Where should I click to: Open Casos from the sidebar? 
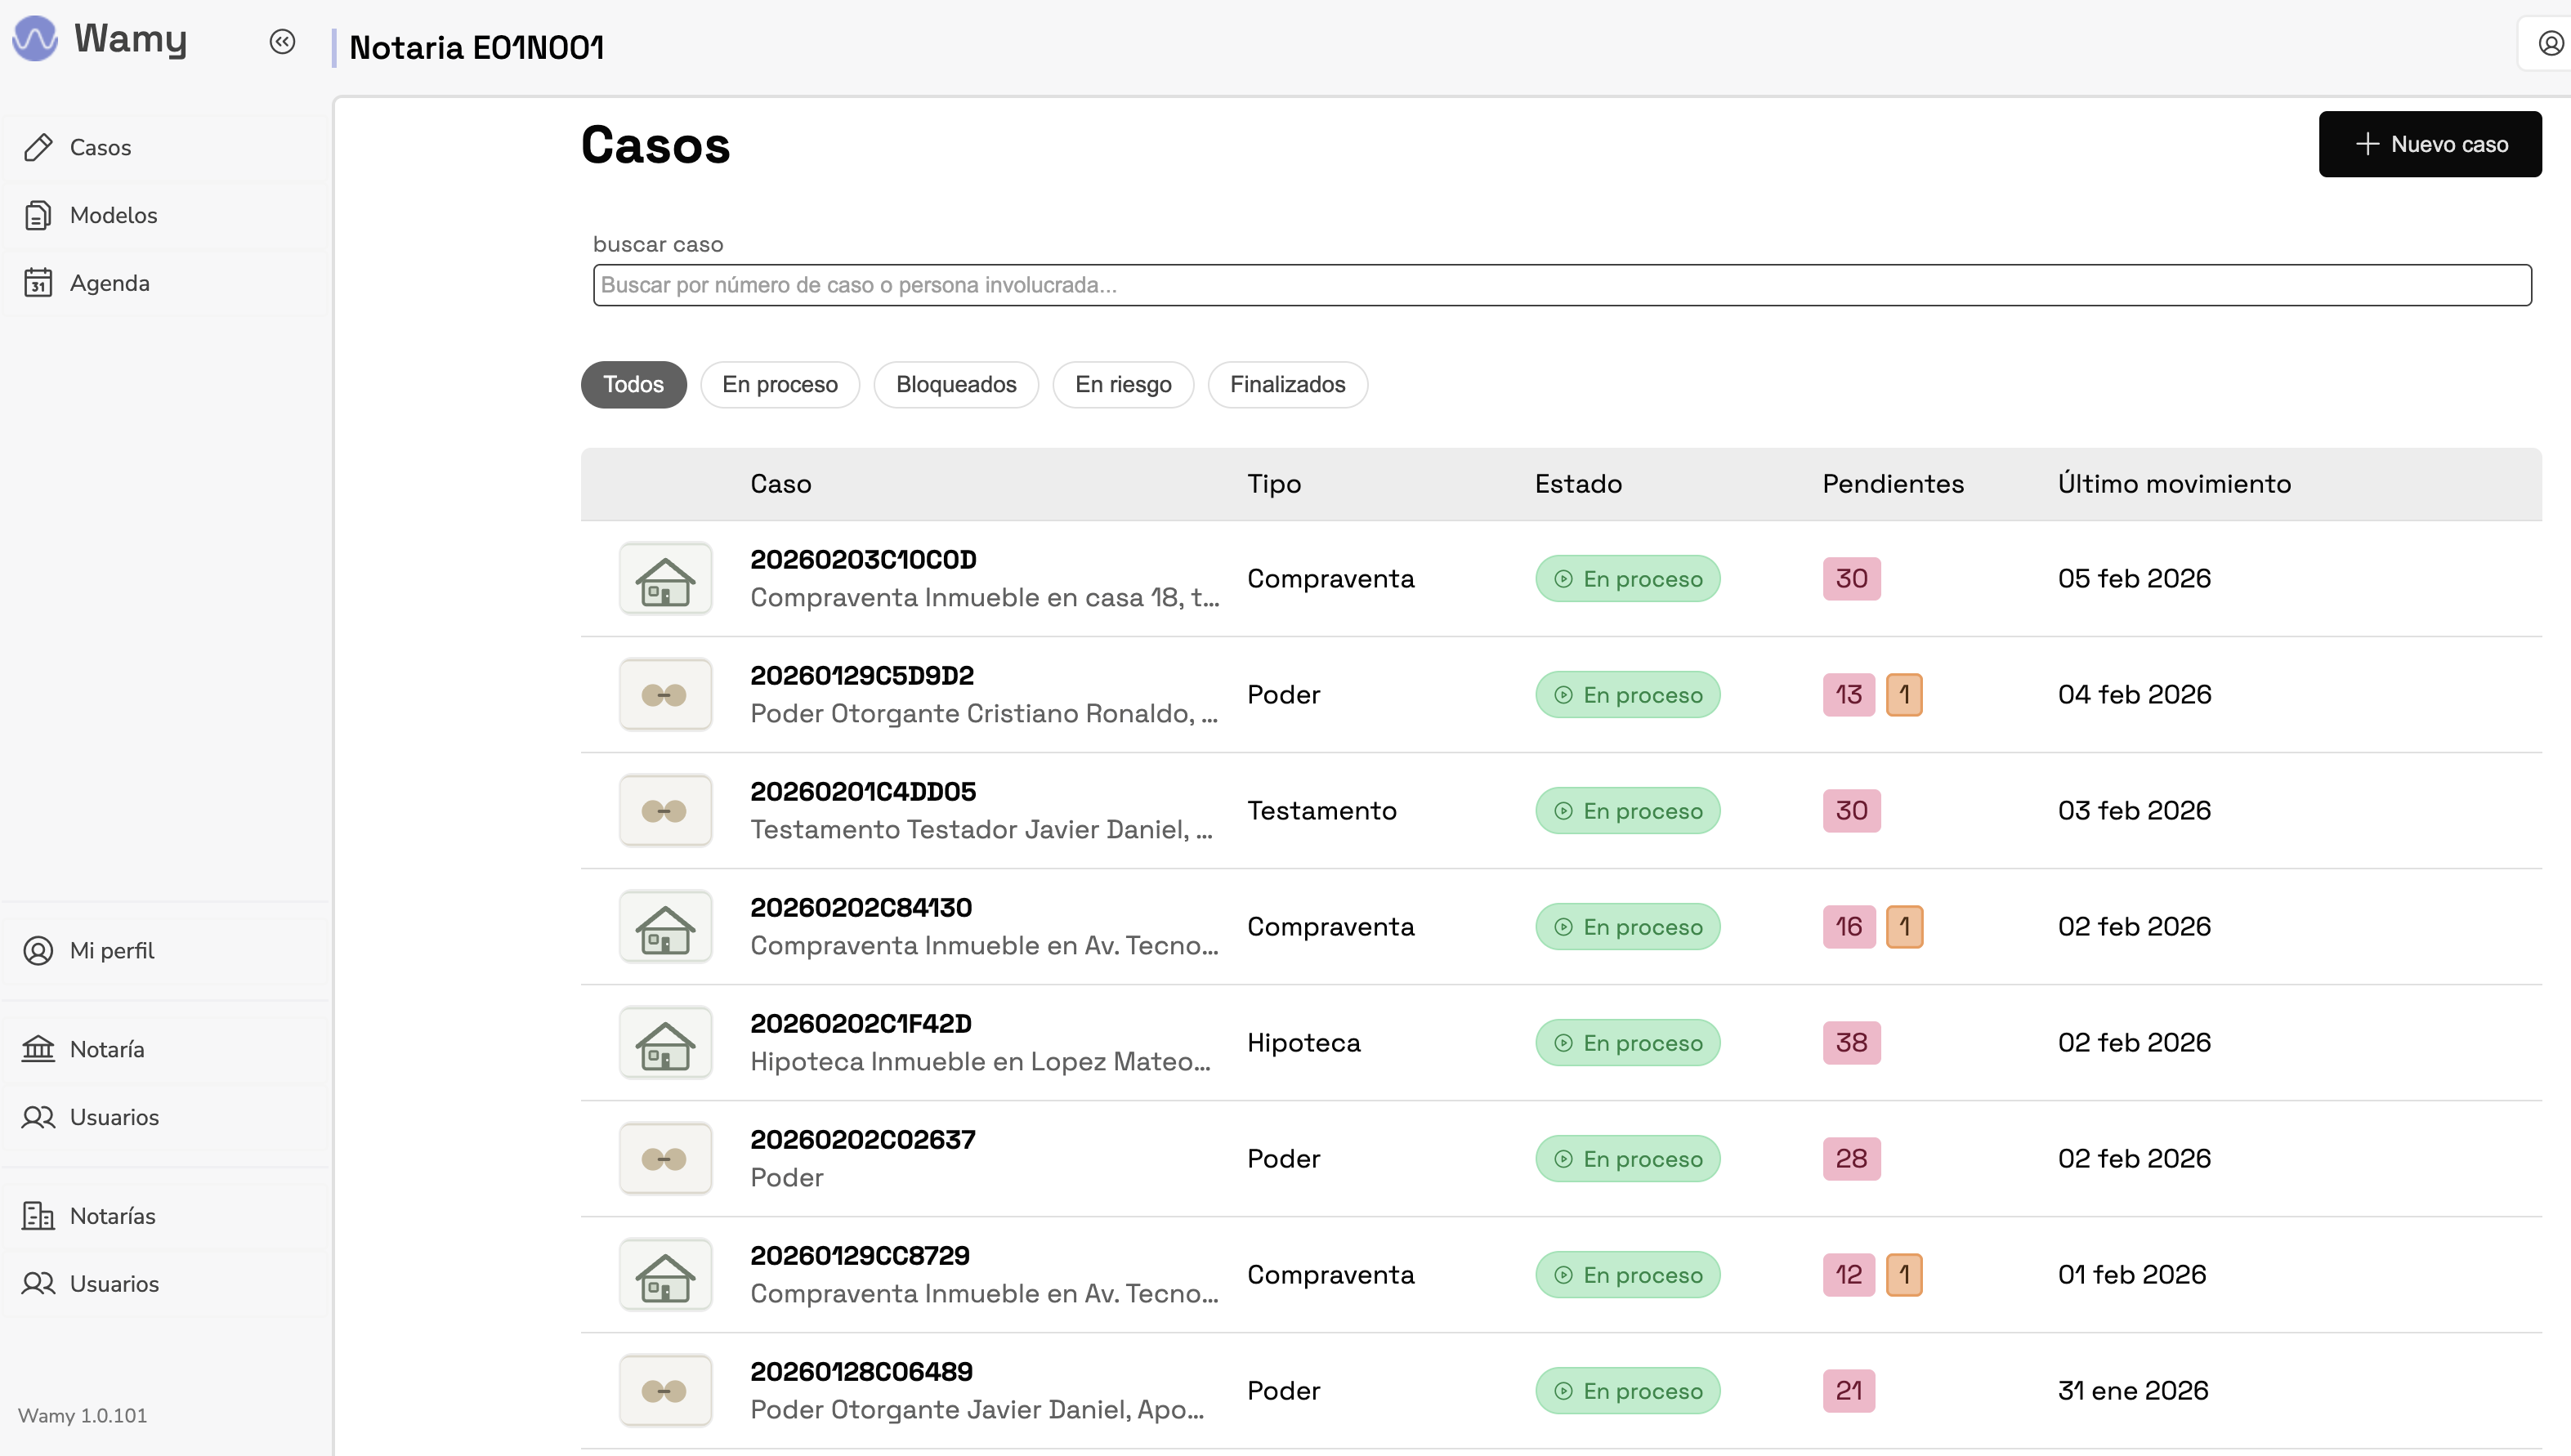click(x=100, y=148)
